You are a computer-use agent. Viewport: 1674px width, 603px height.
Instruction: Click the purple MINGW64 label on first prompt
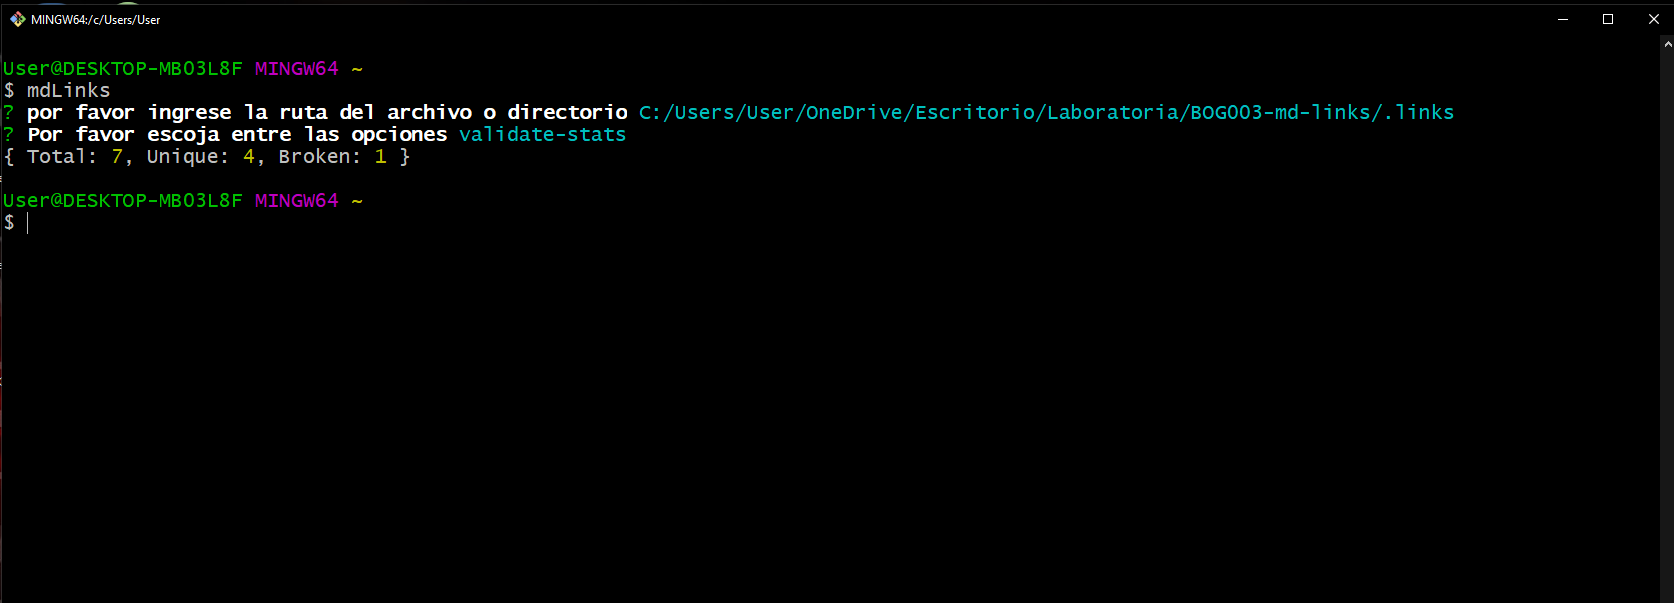point(296,68)
